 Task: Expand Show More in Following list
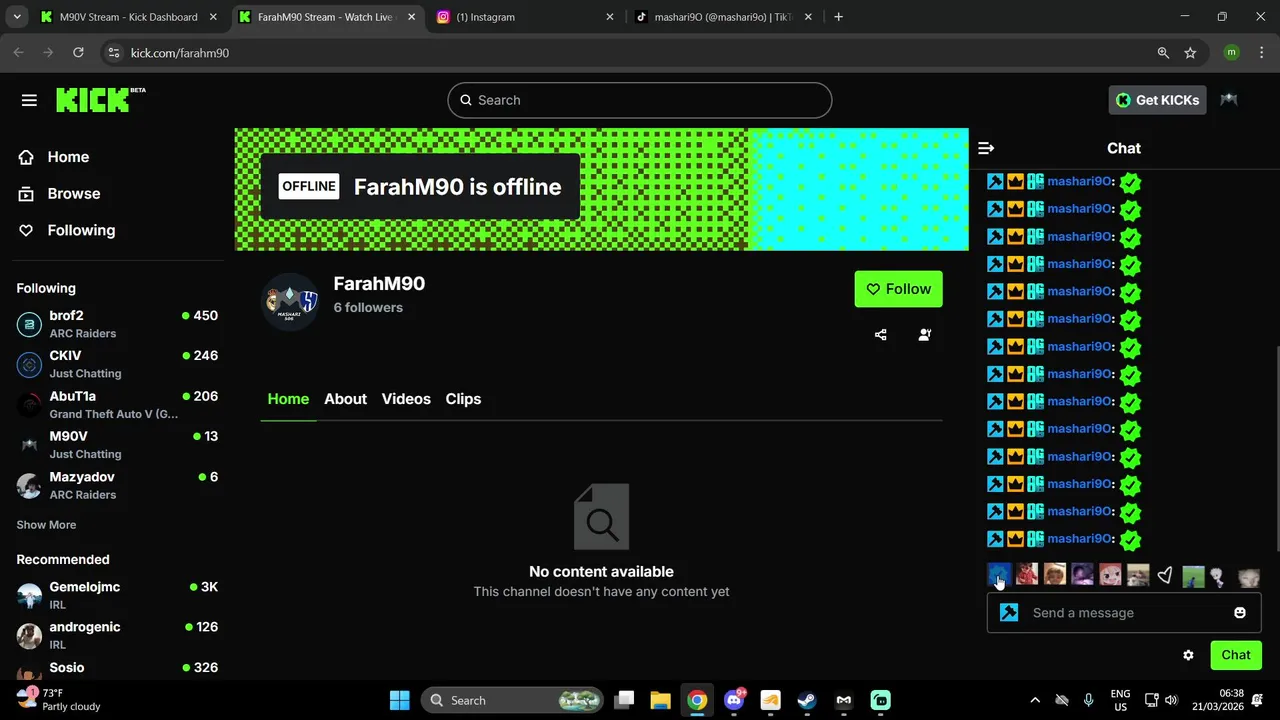46,525
